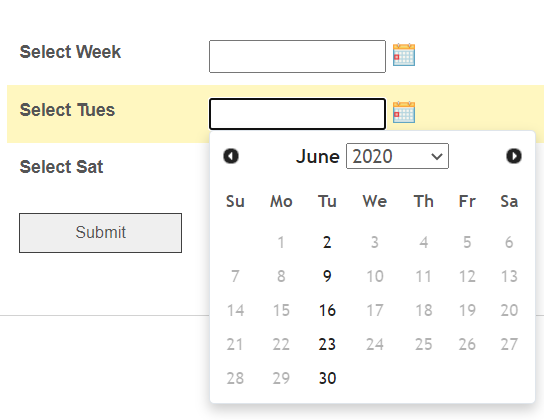Go to next month arrow
544x420 pixels.
[x=514, y=156]
